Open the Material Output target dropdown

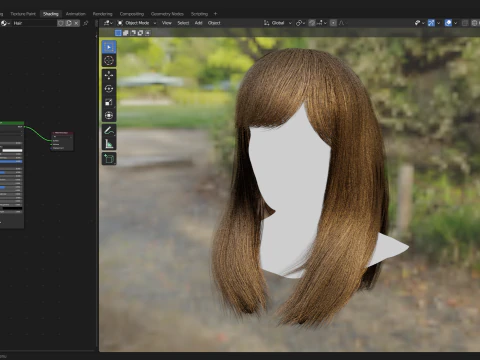(62, 137)
